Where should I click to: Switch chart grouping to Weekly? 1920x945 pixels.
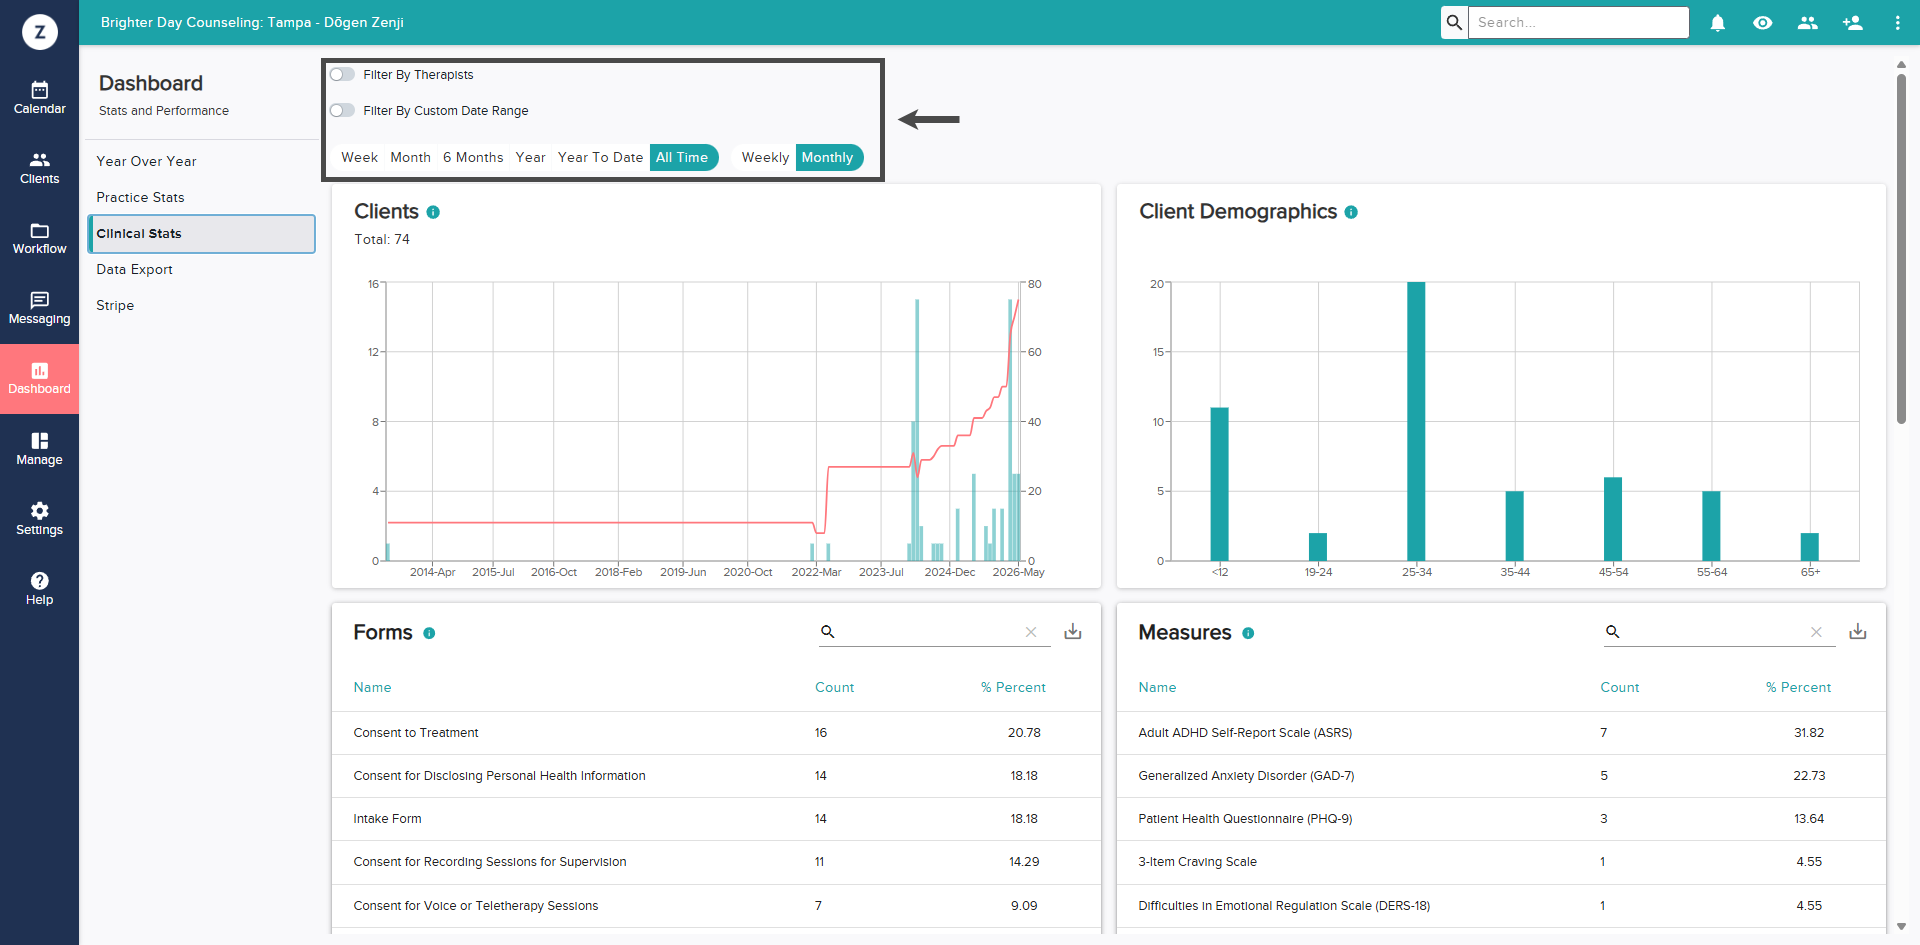coord(765,157)
